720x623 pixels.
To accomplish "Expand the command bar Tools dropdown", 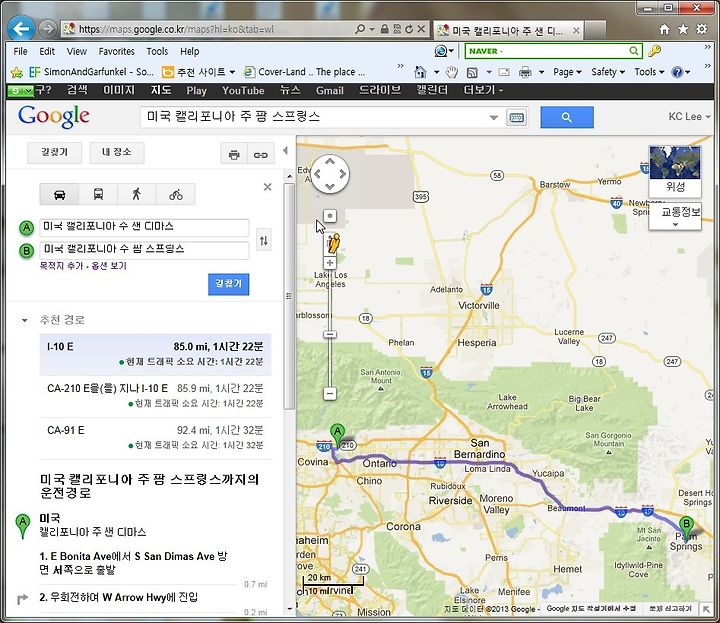I will (649, 72).
